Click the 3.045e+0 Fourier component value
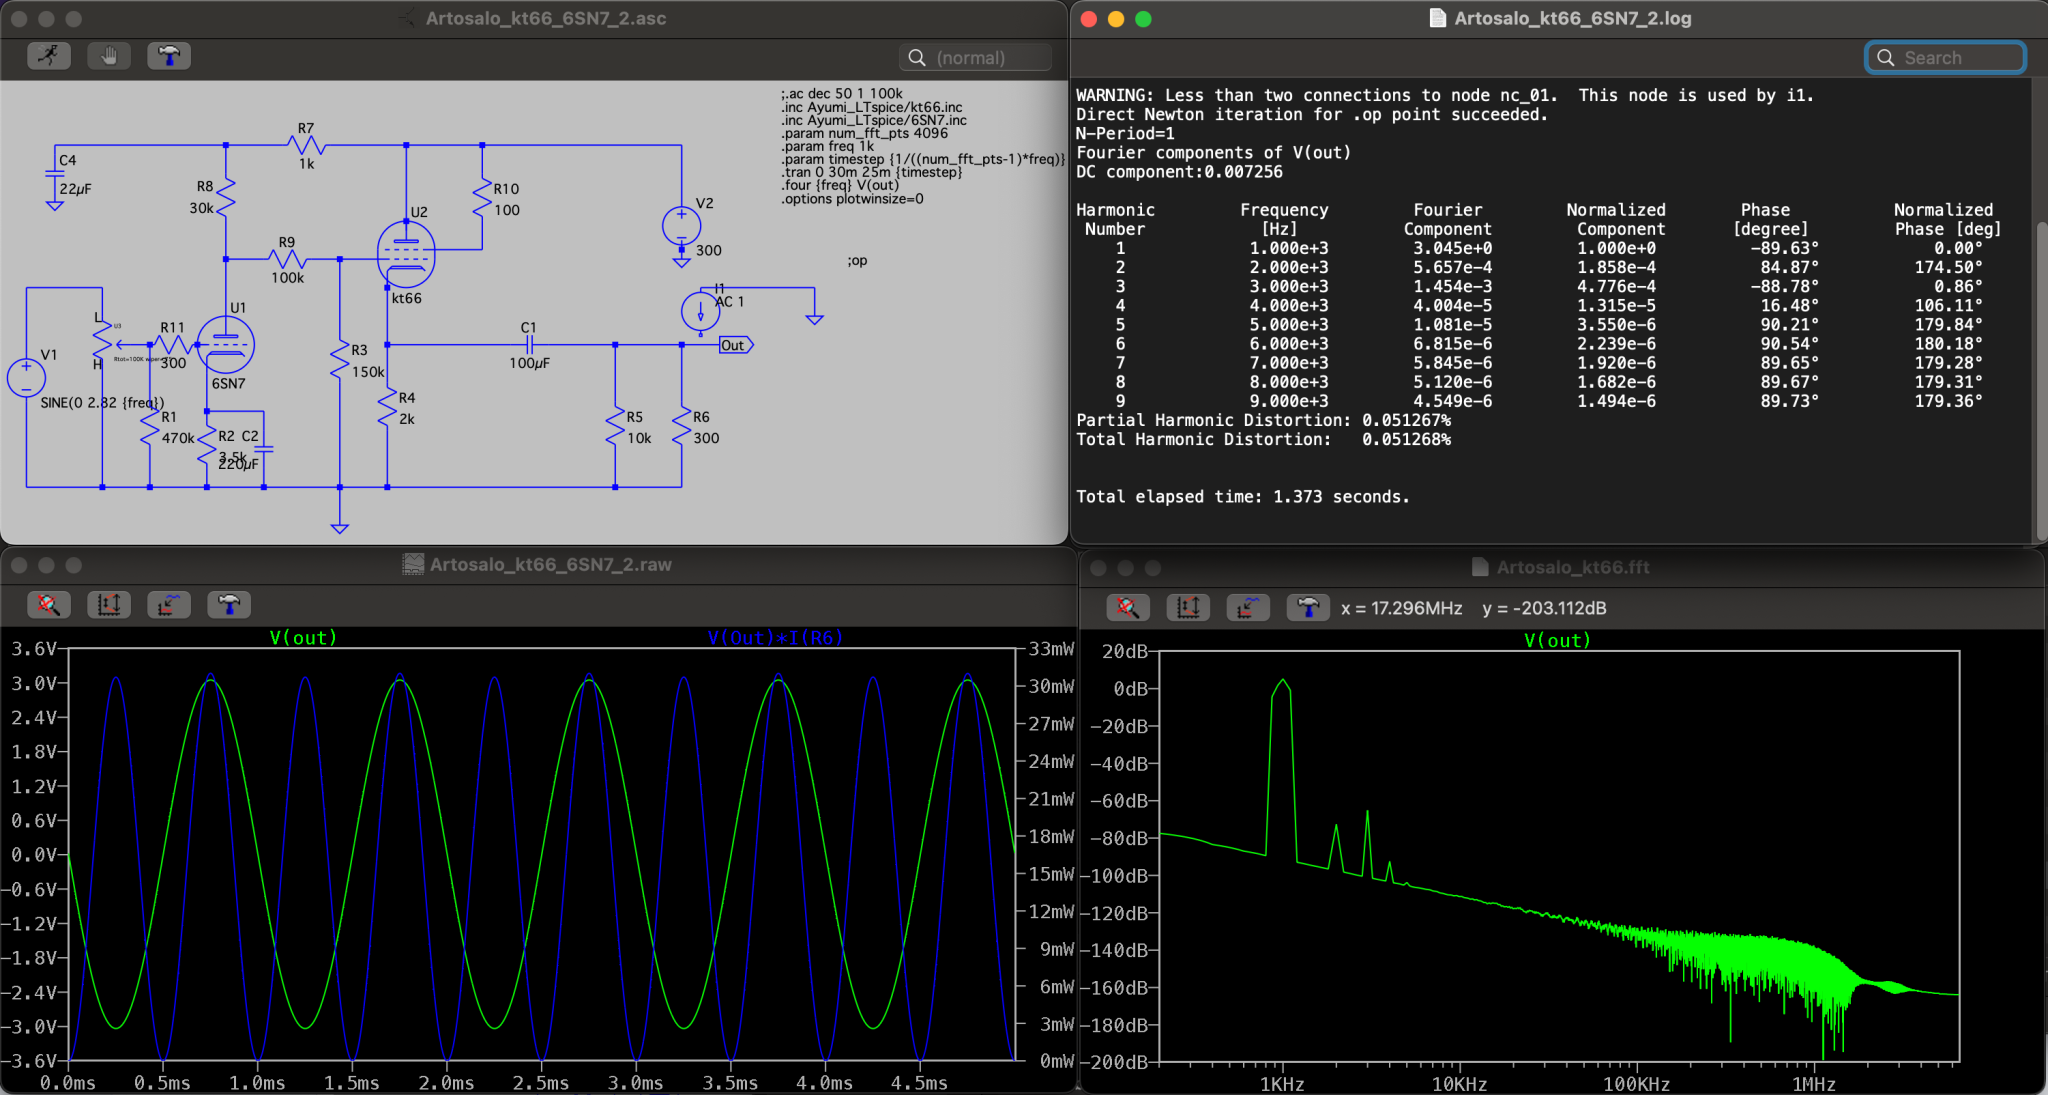Screen dimensions: 2048x1095 1452,248
